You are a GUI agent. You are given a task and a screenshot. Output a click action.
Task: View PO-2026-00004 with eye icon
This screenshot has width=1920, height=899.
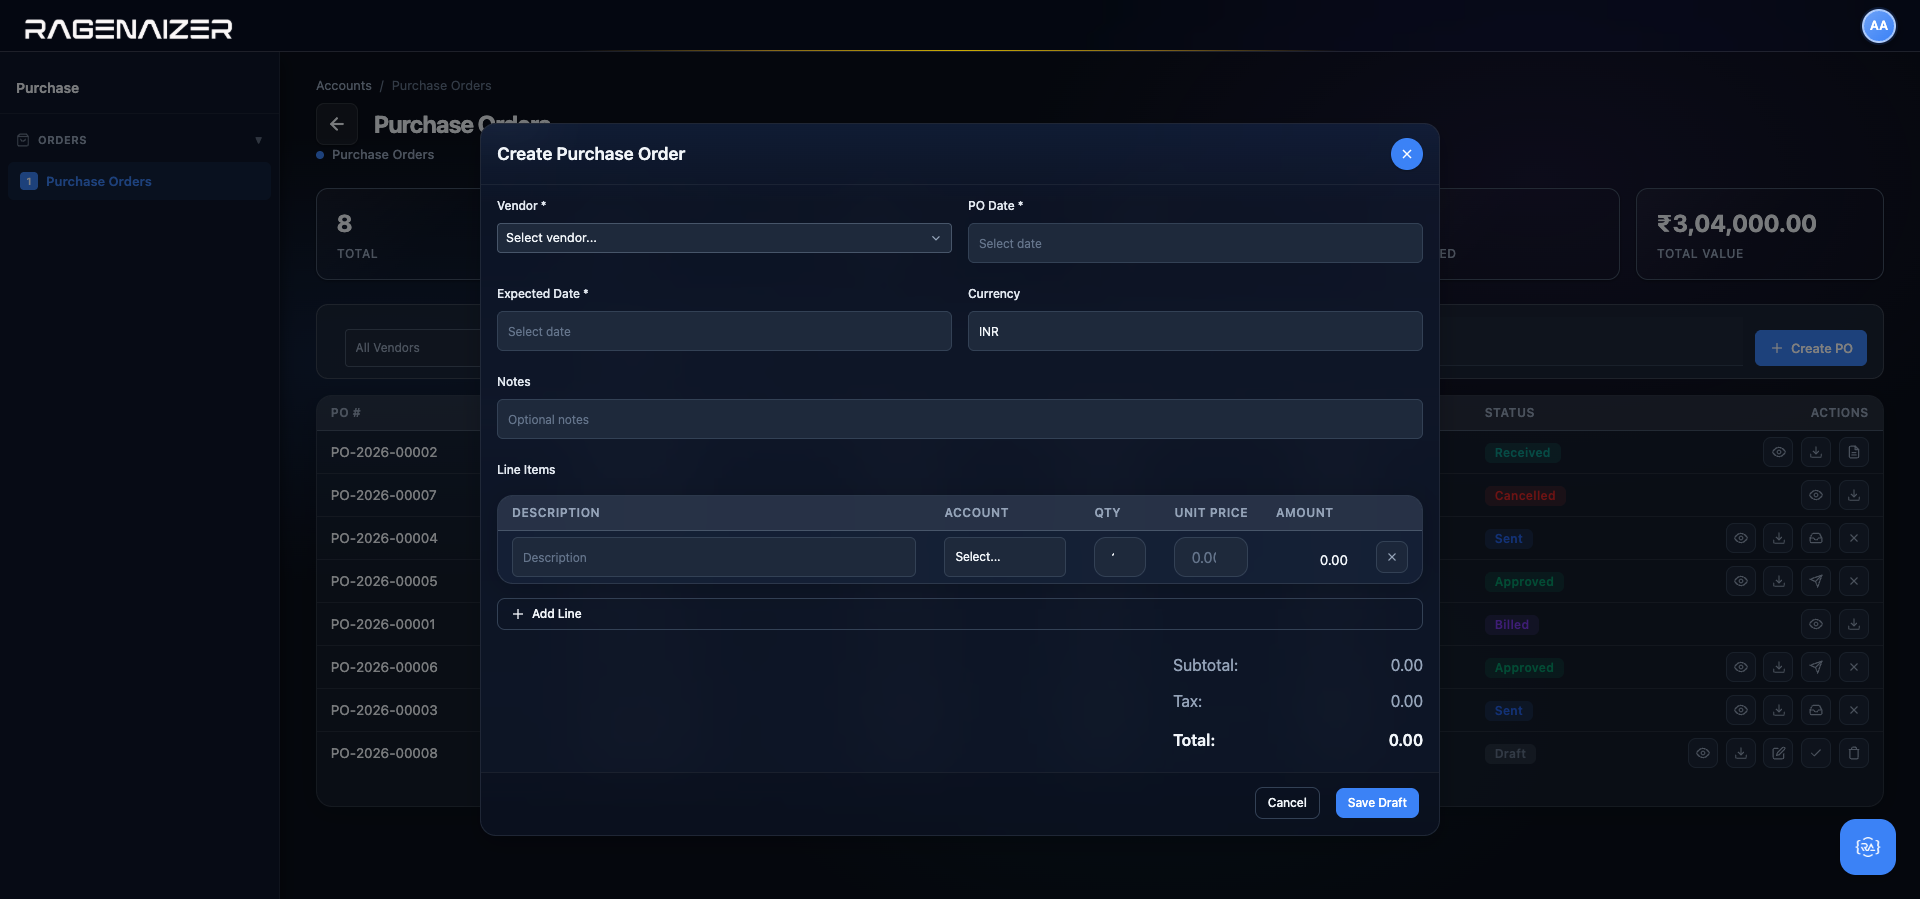pos(1741,538)
